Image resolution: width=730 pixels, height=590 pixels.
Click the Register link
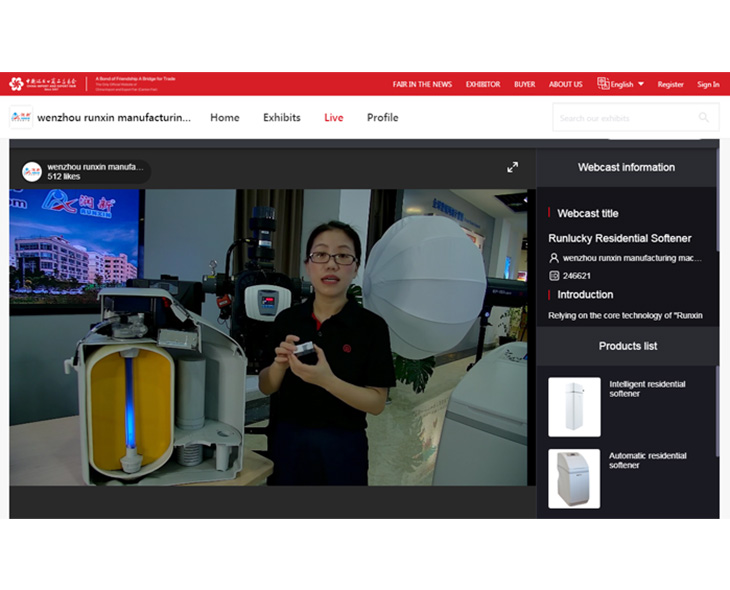670,84
